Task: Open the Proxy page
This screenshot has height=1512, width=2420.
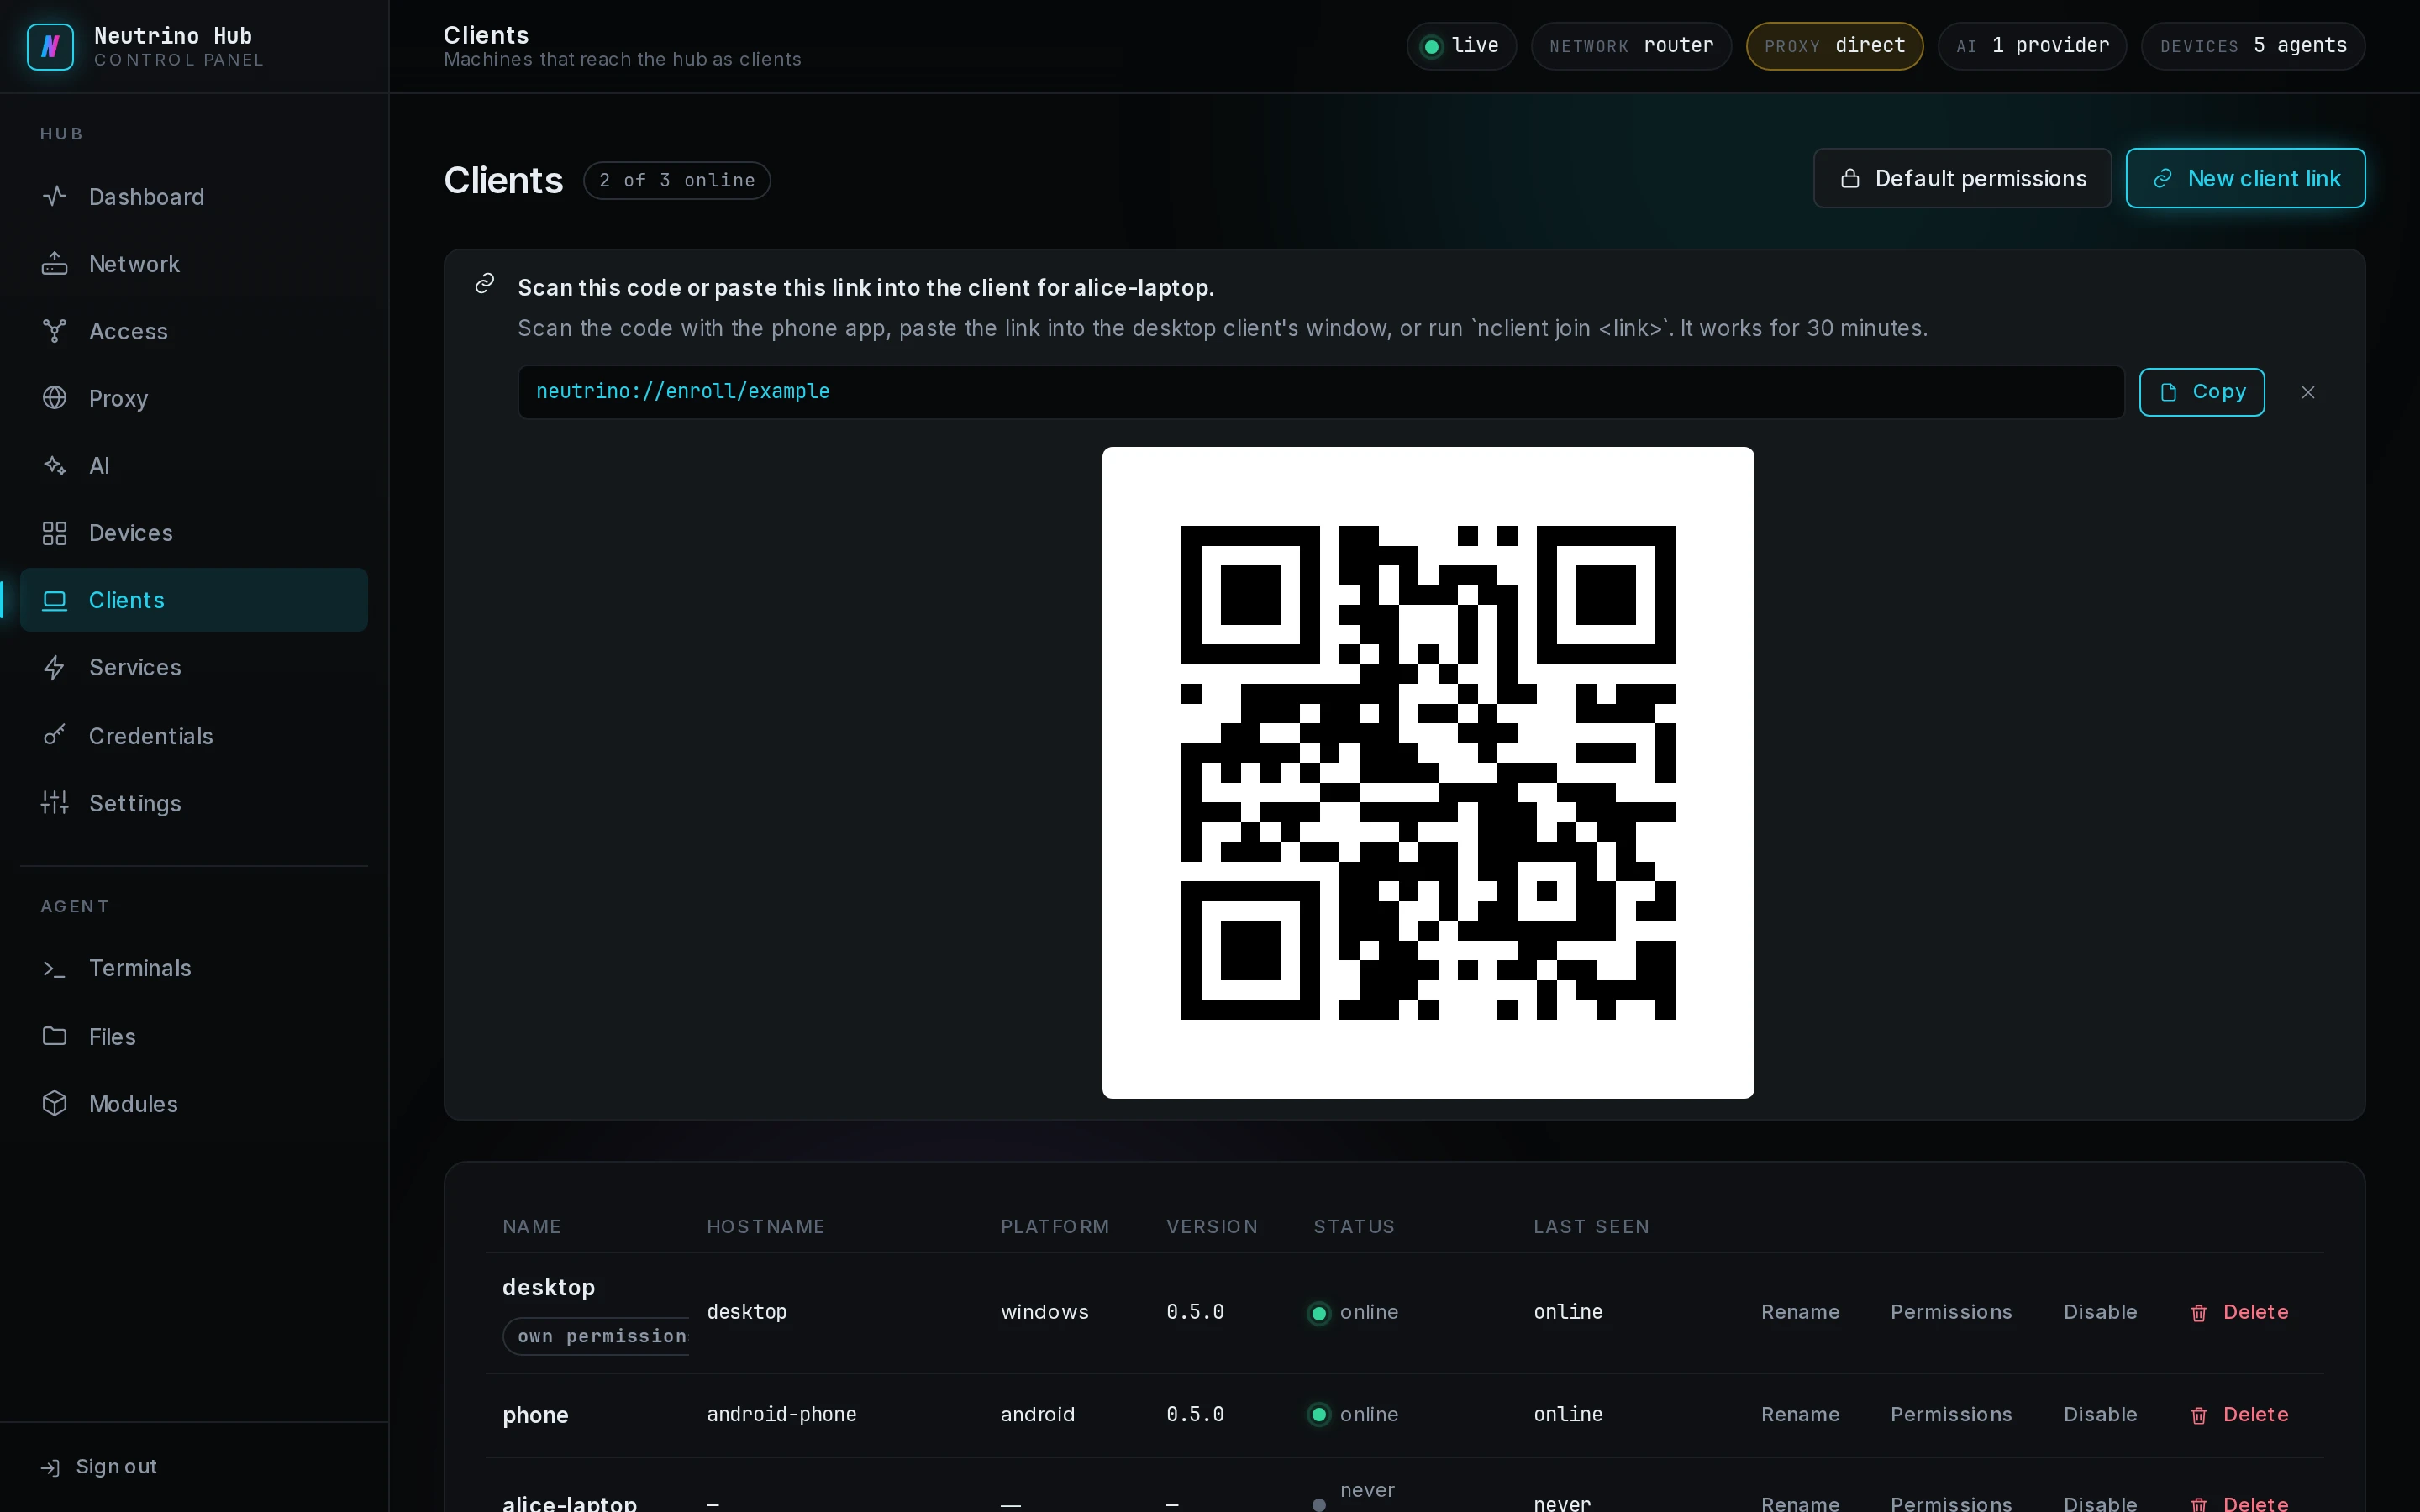Action: [194, 398]
